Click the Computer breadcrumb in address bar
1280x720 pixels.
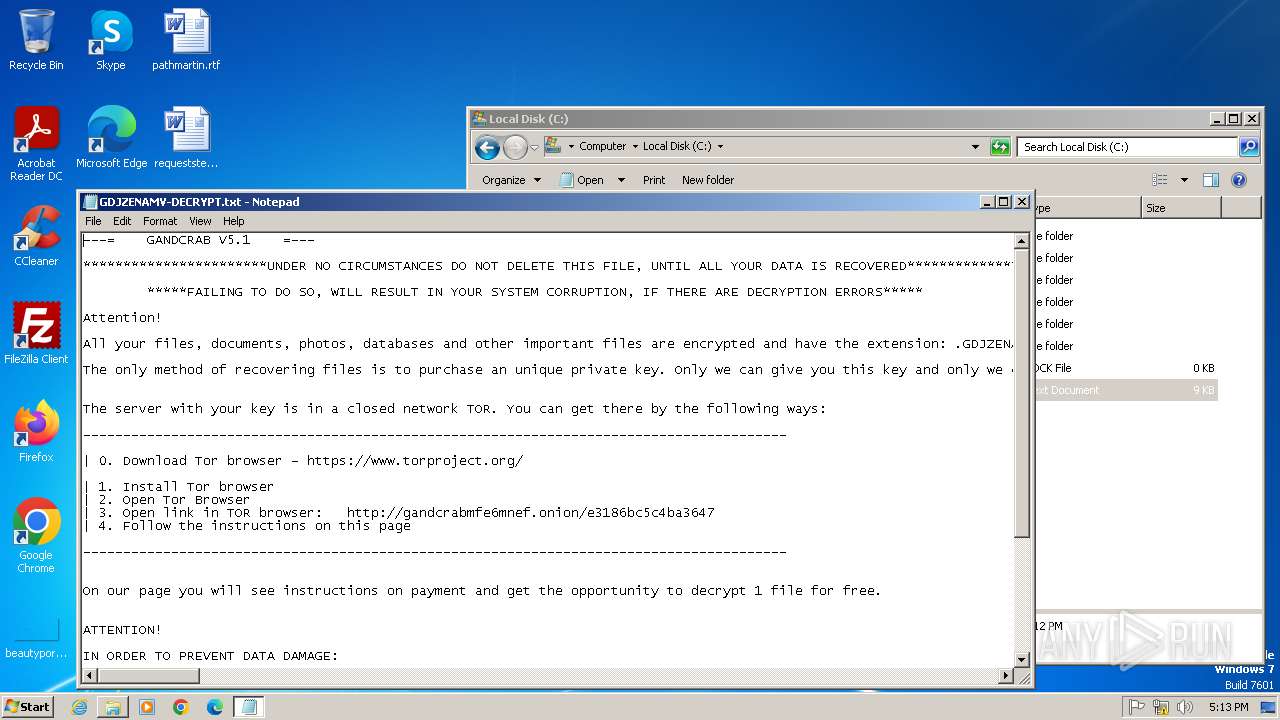602,146
